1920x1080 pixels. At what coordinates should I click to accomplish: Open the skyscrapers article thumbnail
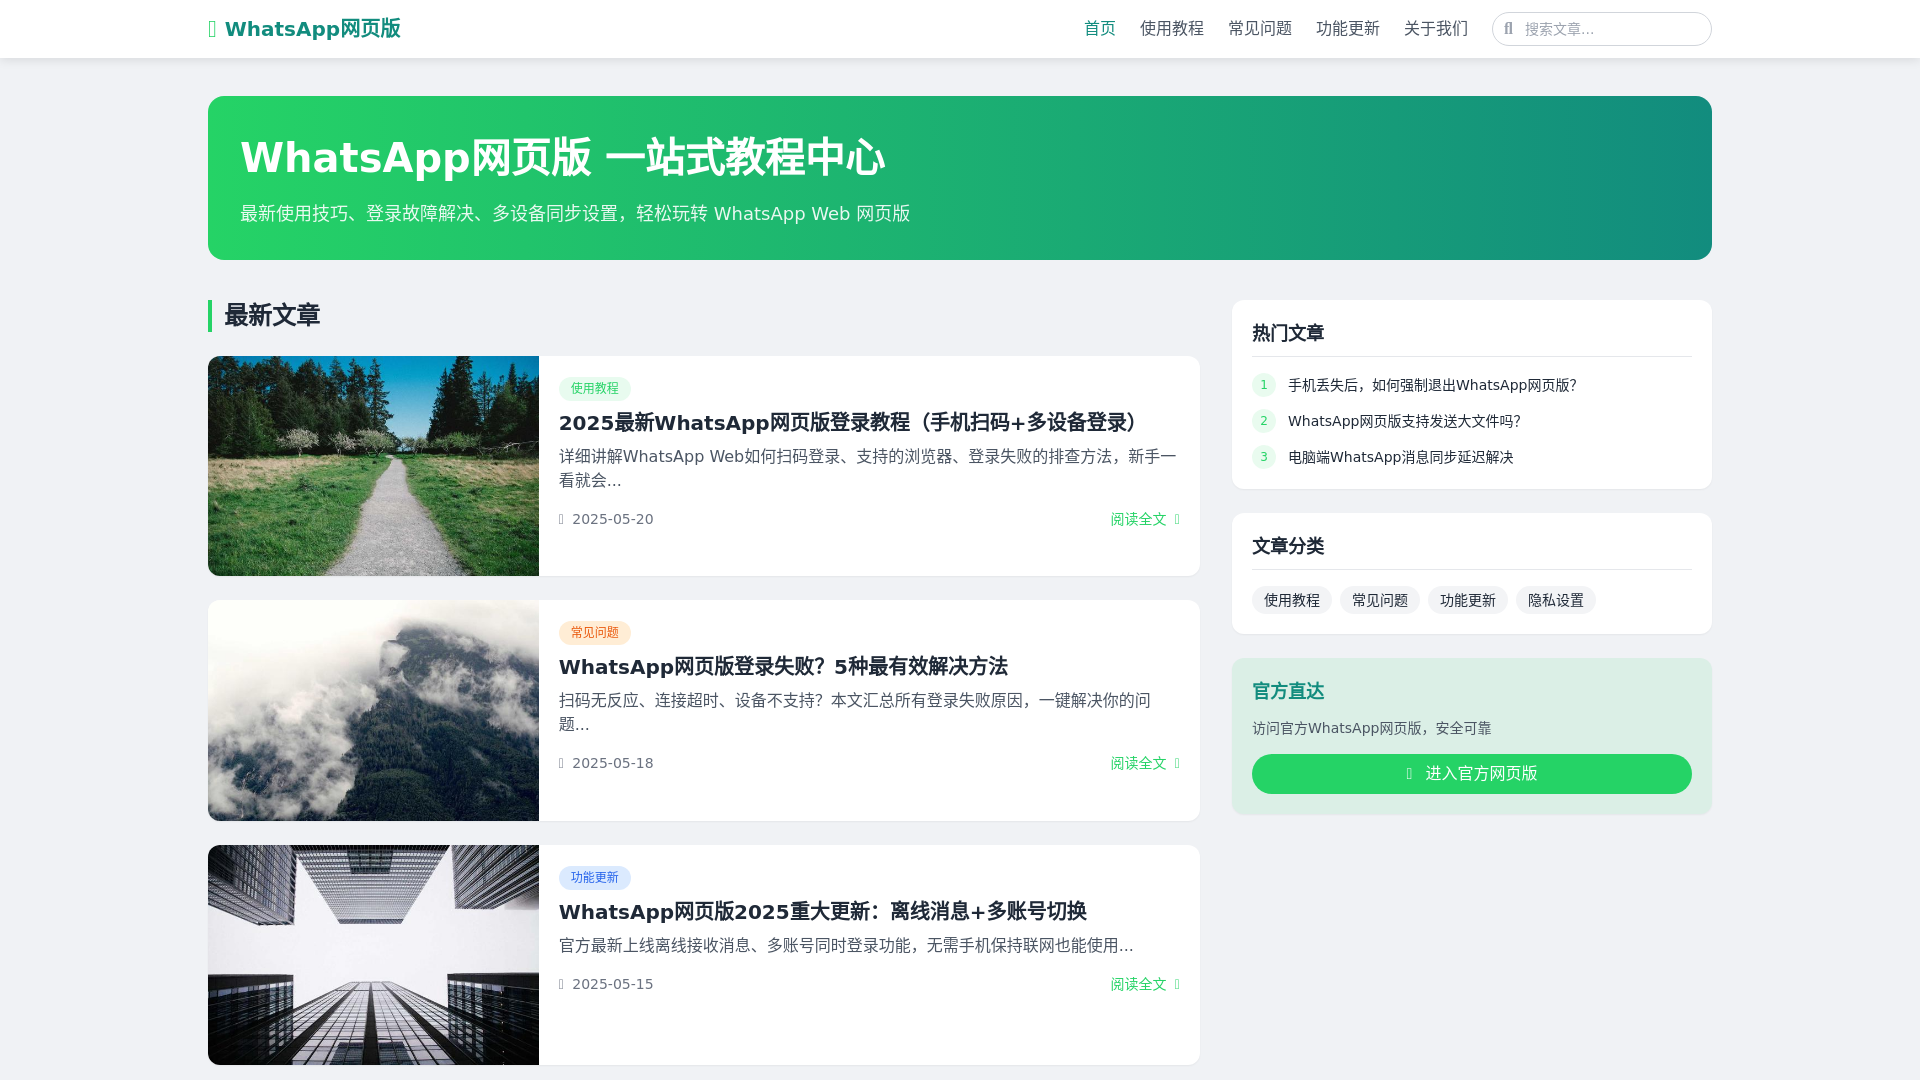click(x=373, y=955)
